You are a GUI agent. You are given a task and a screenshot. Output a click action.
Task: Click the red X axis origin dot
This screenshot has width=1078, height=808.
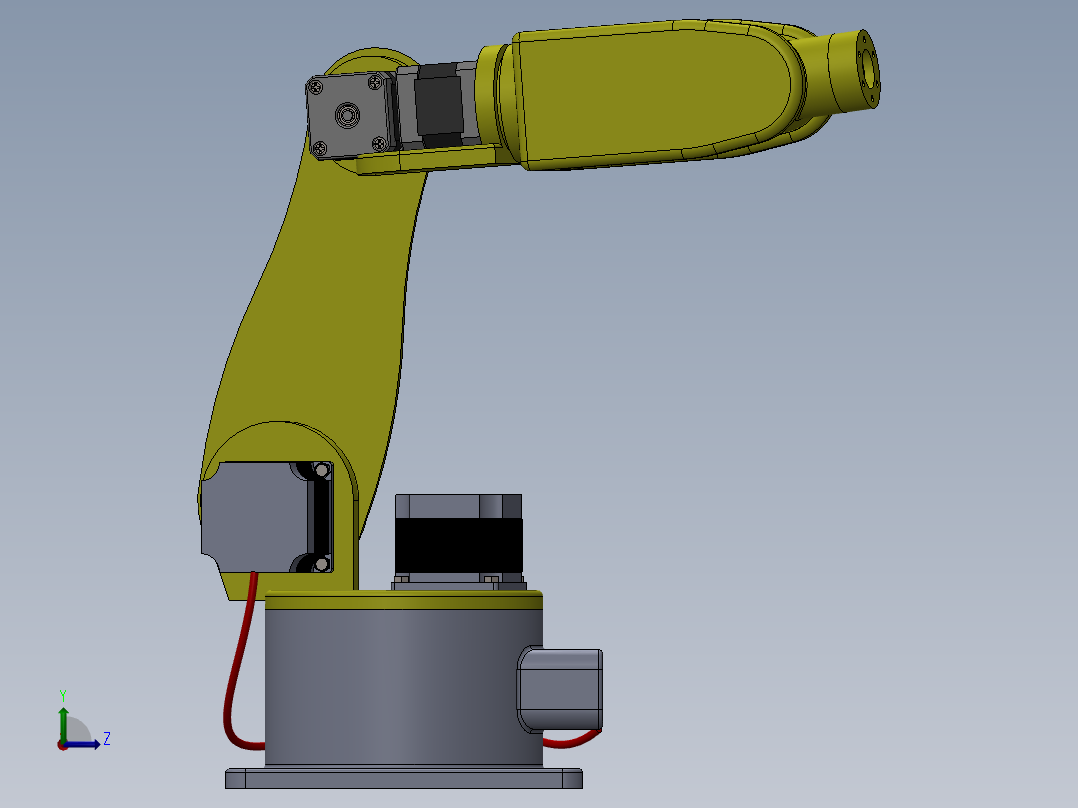[x=62, y=748]
